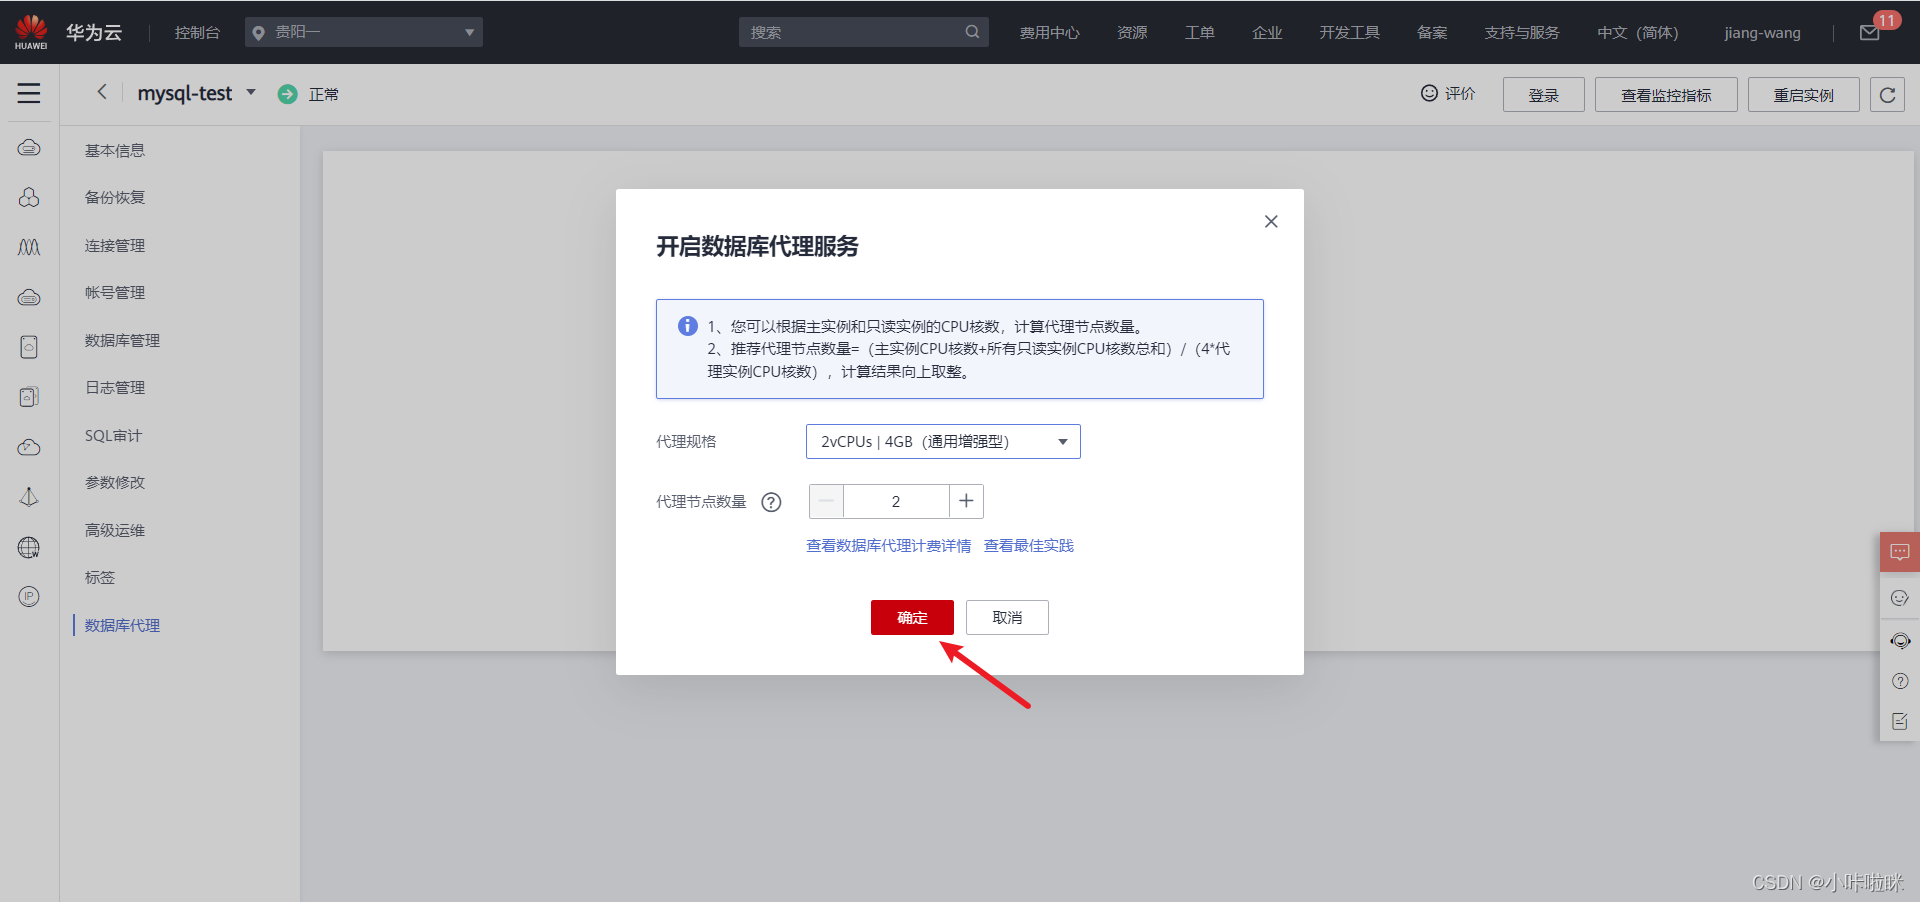Click the 取消 button
Screen dimensions: 1920x902
[x=1007, y=617]
